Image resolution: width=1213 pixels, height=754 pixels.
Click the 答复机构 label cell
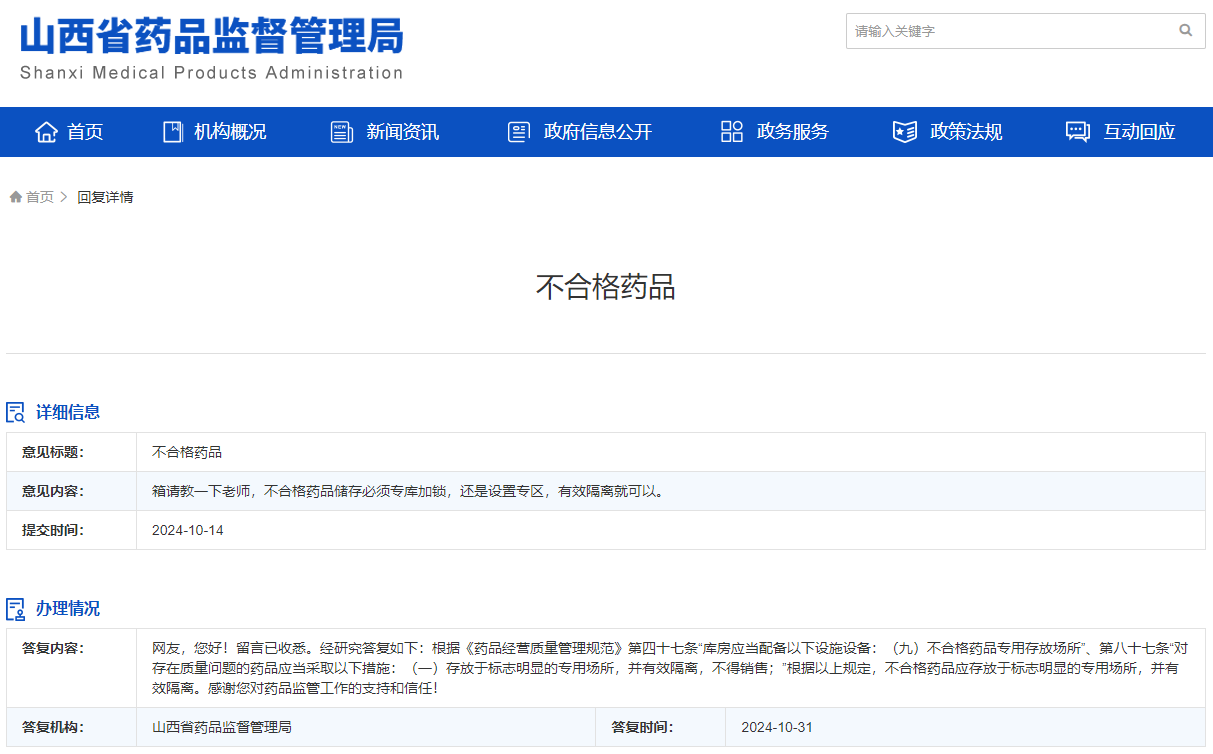[x=72, y=727]
